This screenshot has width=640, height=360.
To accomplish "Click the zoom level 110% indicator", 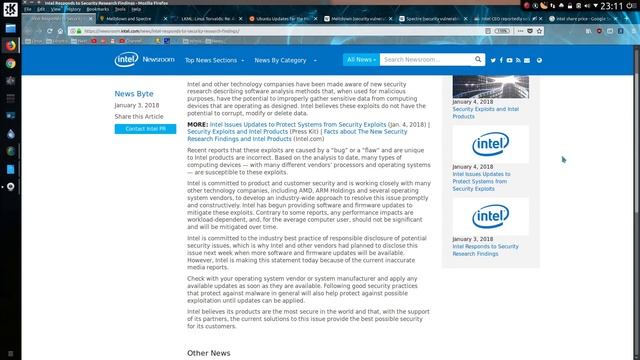I will click(502, 31).
